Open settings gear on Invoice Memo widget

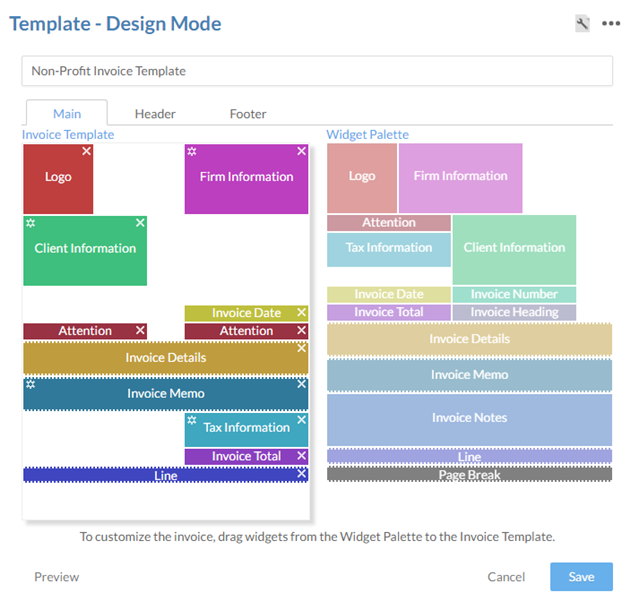(31, 385)
